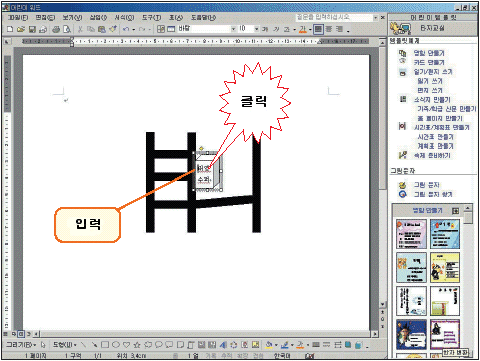This screenshot has height=361, width=480.
Task: Click the Undo arrow icon
Action: coord(126,29)
